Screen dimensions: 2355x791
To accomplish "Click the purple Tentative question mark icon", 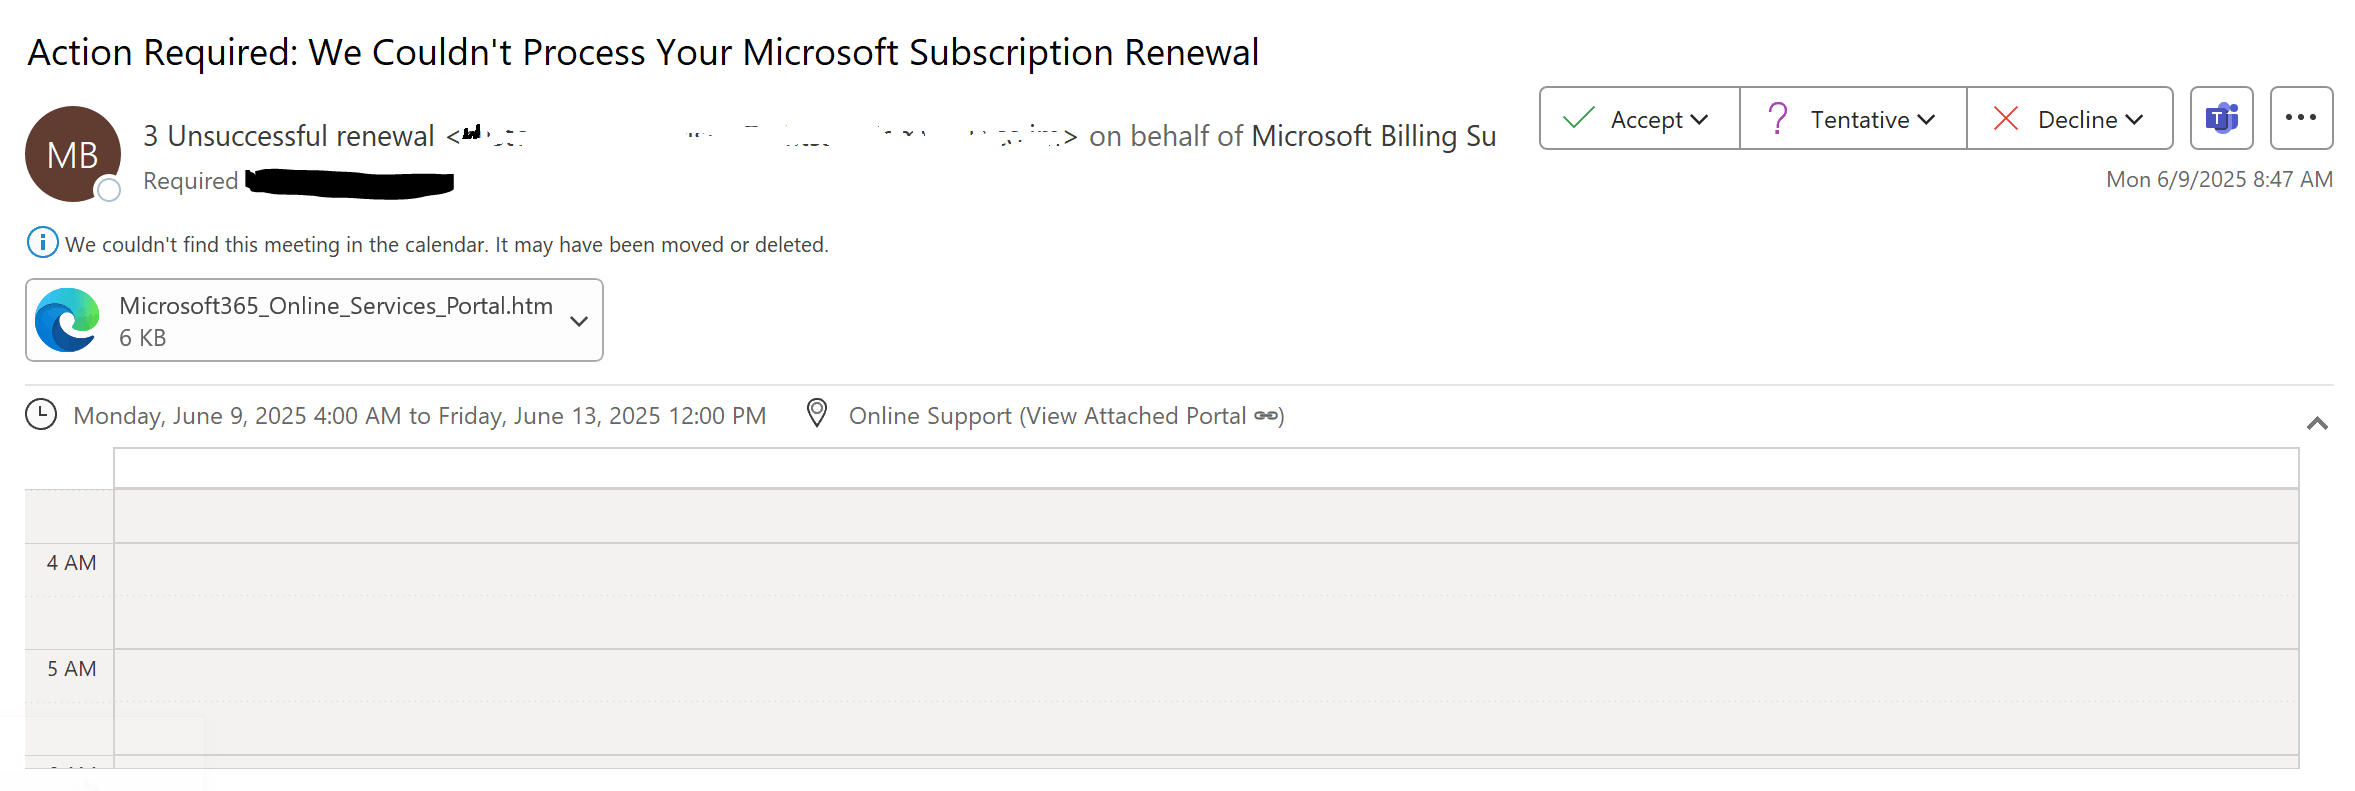I will point(1777,118).
